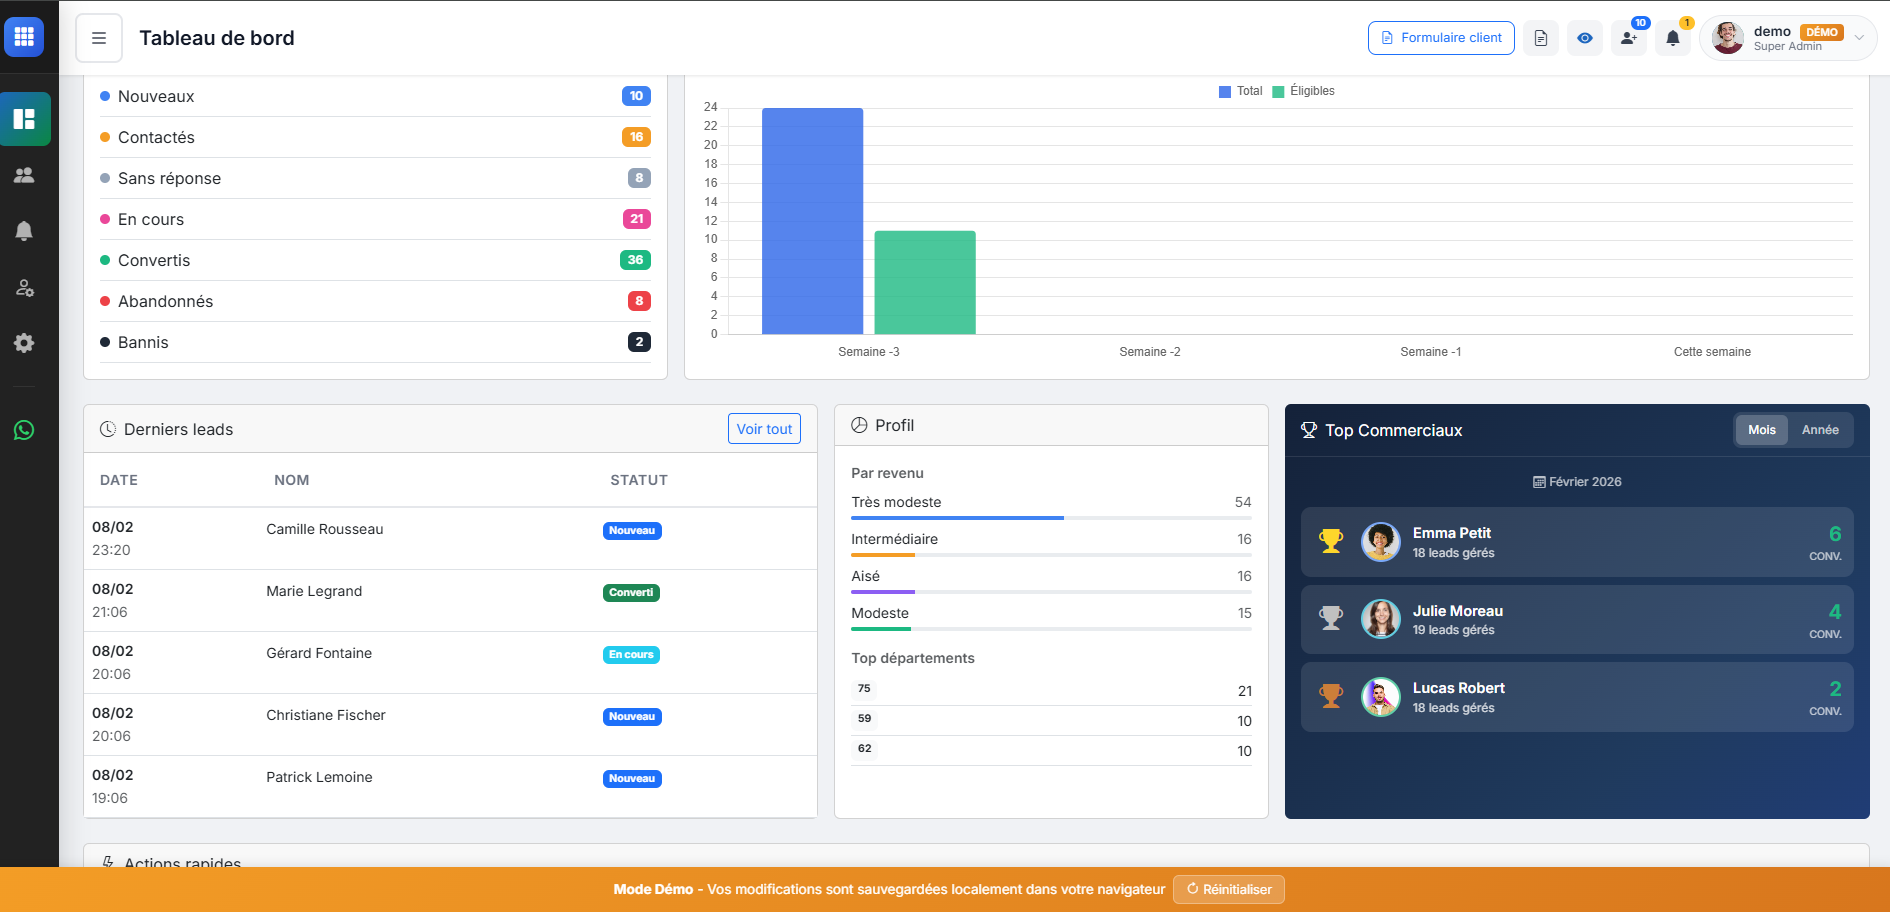Viewport: 1890px width, 912px height.
Task: Switch Top Commerciaux view to Année
Action: 1822,430
